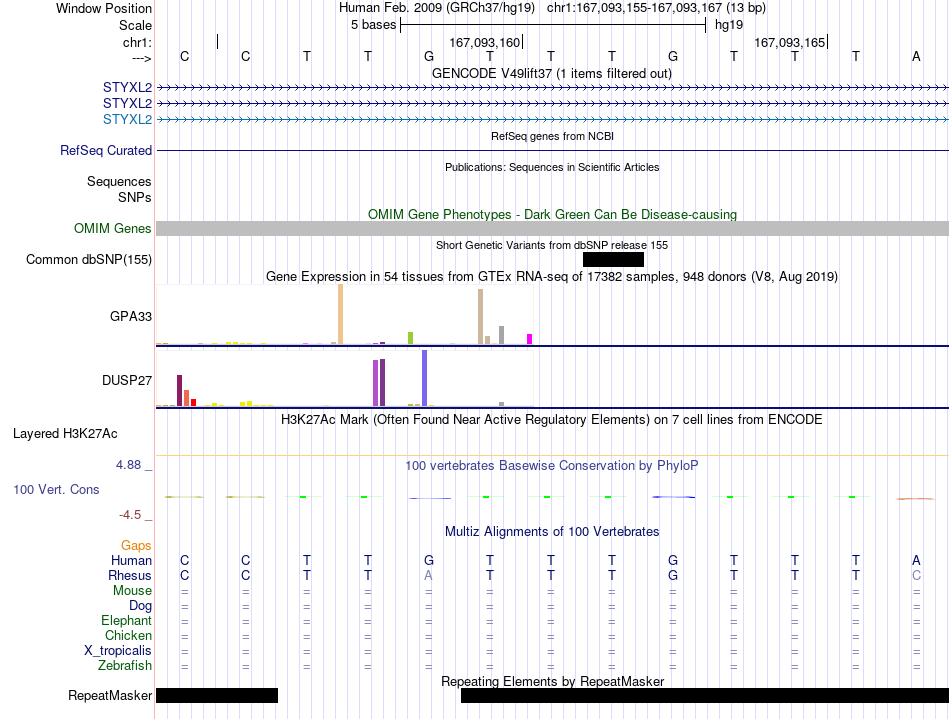
Task: Open the Layered H3K27Ac track label
Action: tap(65, 434)
